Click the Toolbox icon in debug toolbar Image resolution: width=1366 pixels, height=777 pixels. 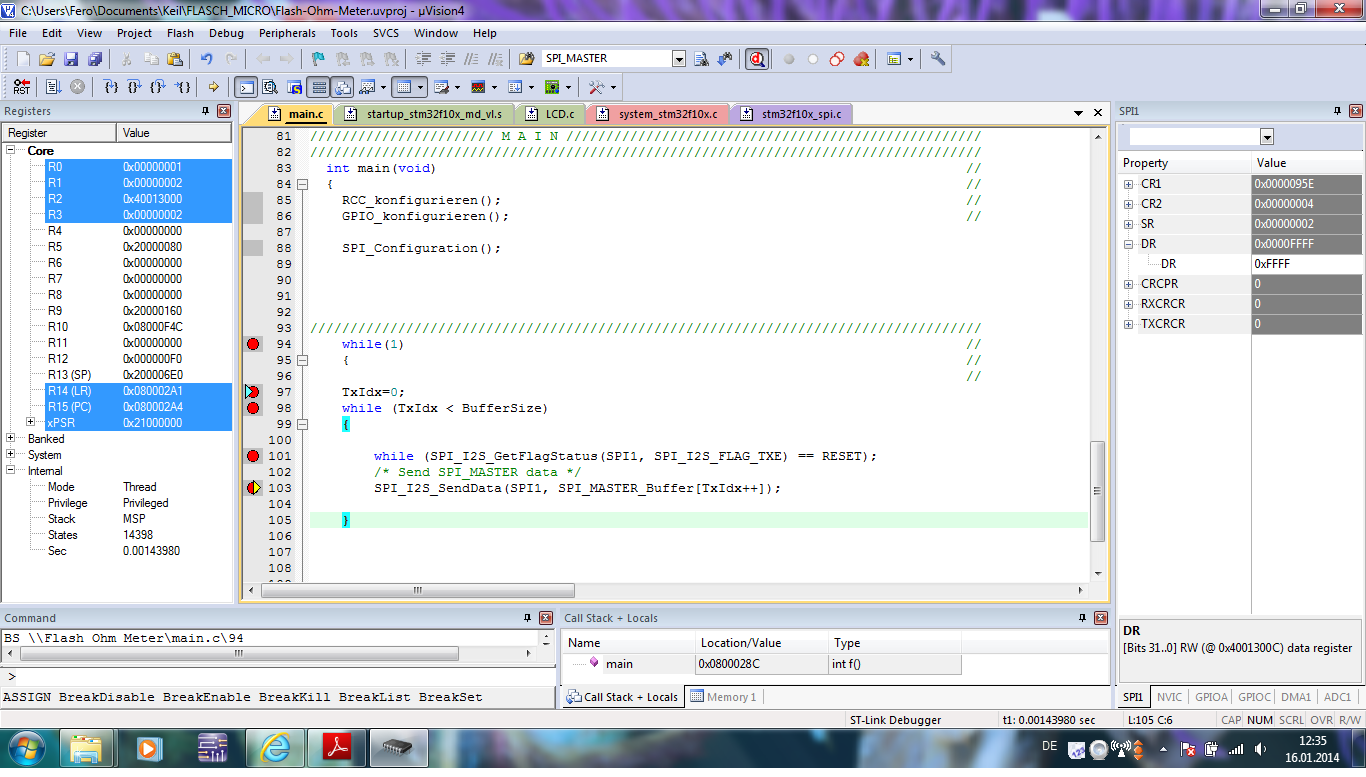(595, 87)
